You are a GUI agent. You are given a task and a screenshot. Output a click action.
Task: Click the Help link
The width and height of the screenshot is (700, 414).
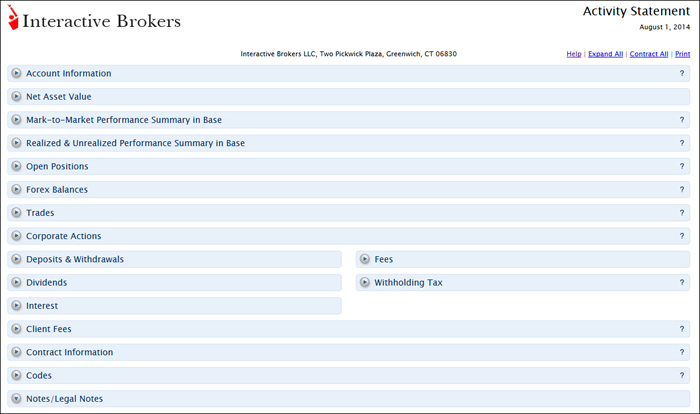[574, 54]
